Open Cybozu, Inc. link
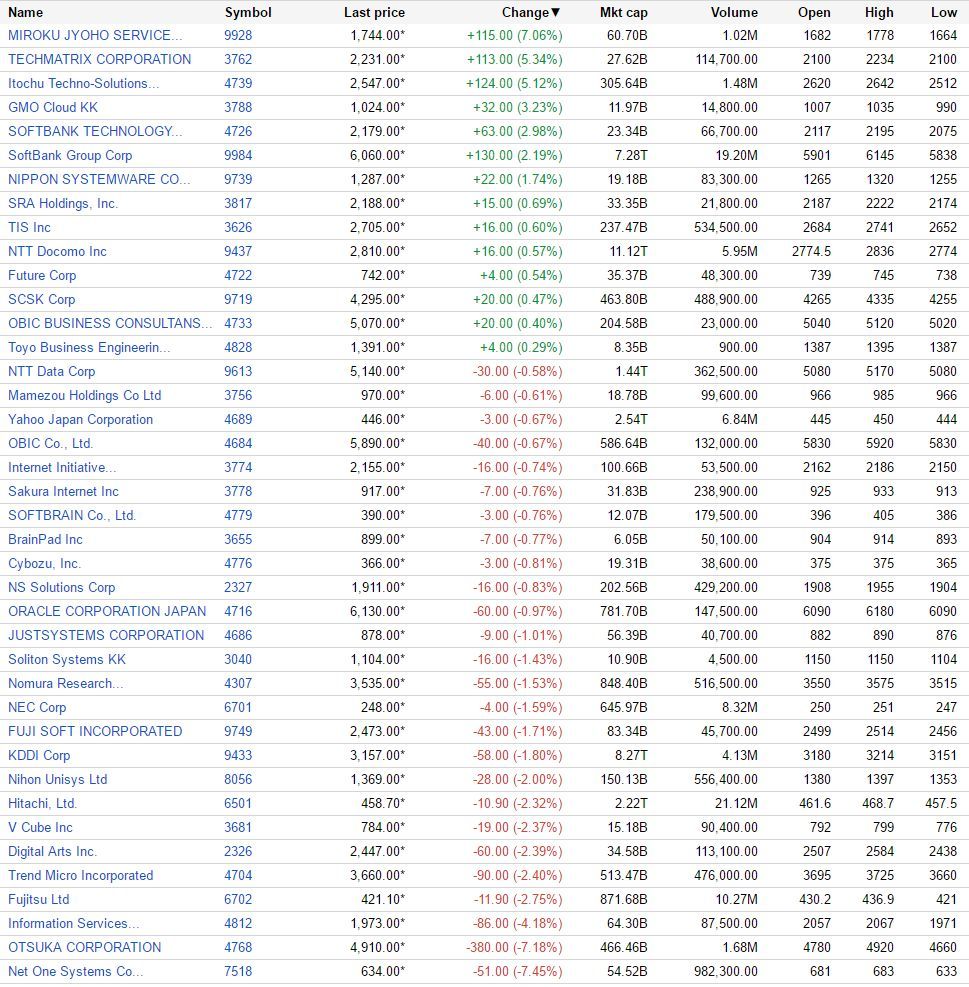This screenshot has width=969, height=987. pos(44,563)
